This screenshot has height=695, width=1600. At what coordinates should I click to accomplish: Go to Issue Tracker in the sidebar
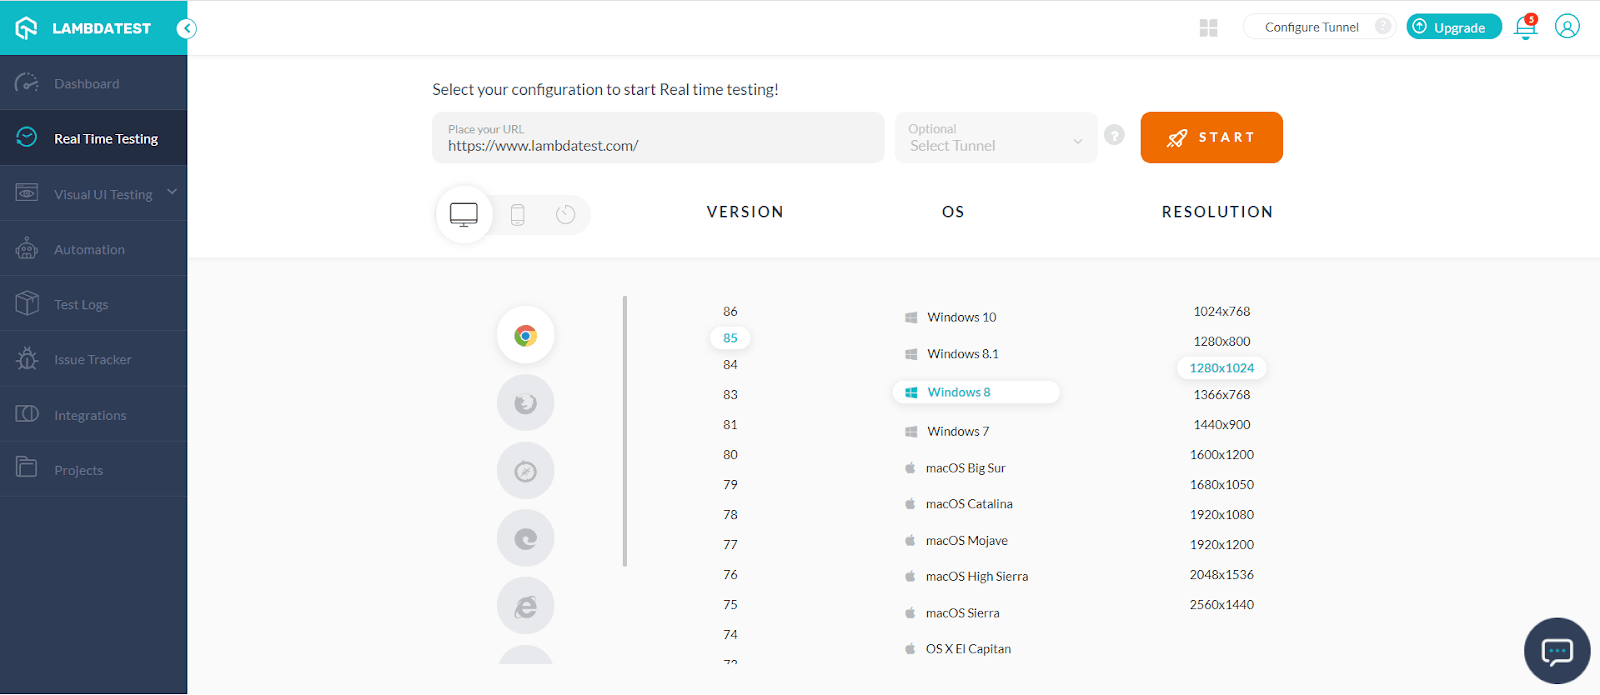(x=92, y=360)
